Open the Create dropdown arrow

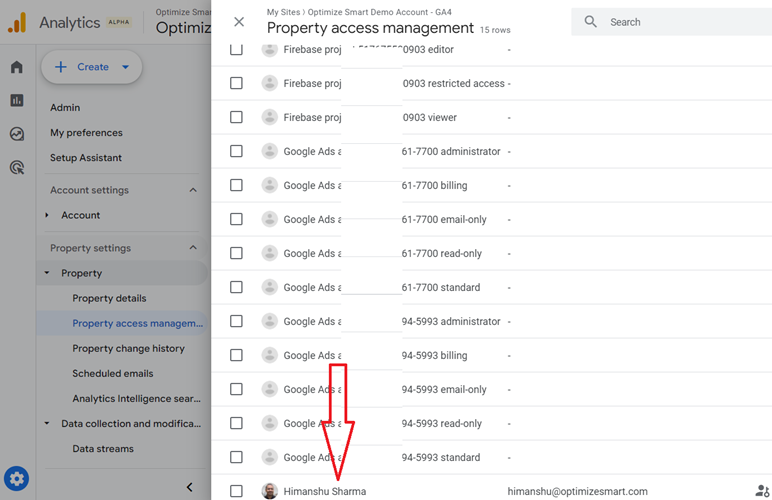[x=126, y=67]
